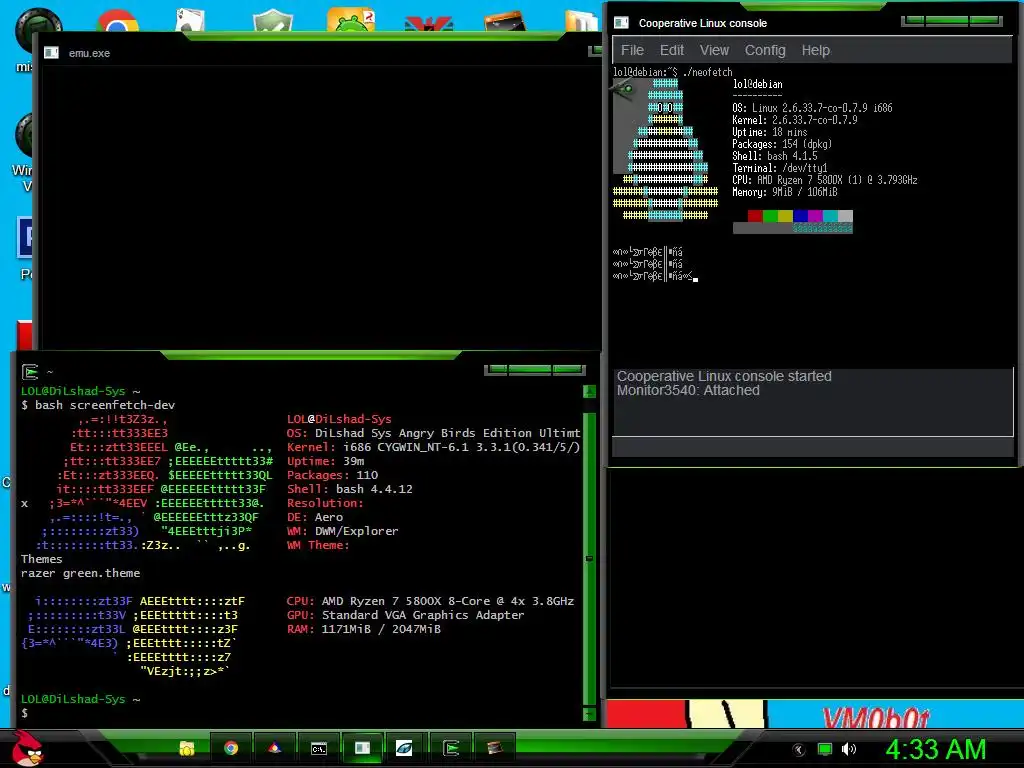Open the file explorer folder icon in taskbar
1024x768 pixels.
(187, 748)
